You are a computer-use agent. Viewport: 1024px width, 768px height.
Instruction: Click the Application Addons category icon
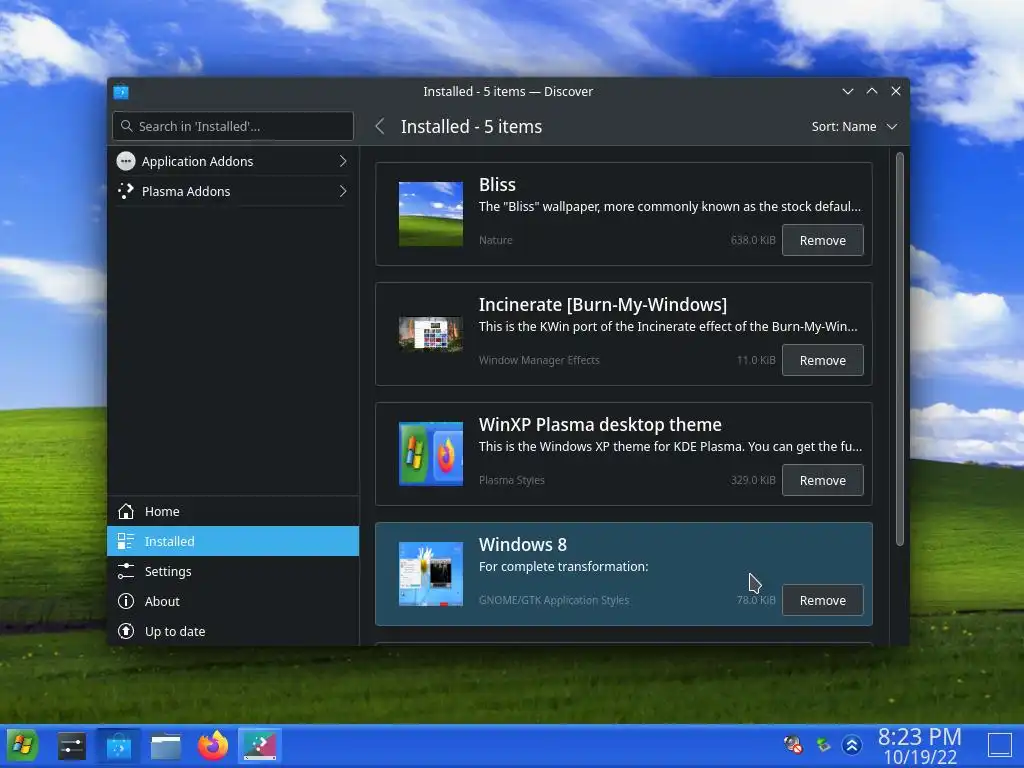(126, 161)
